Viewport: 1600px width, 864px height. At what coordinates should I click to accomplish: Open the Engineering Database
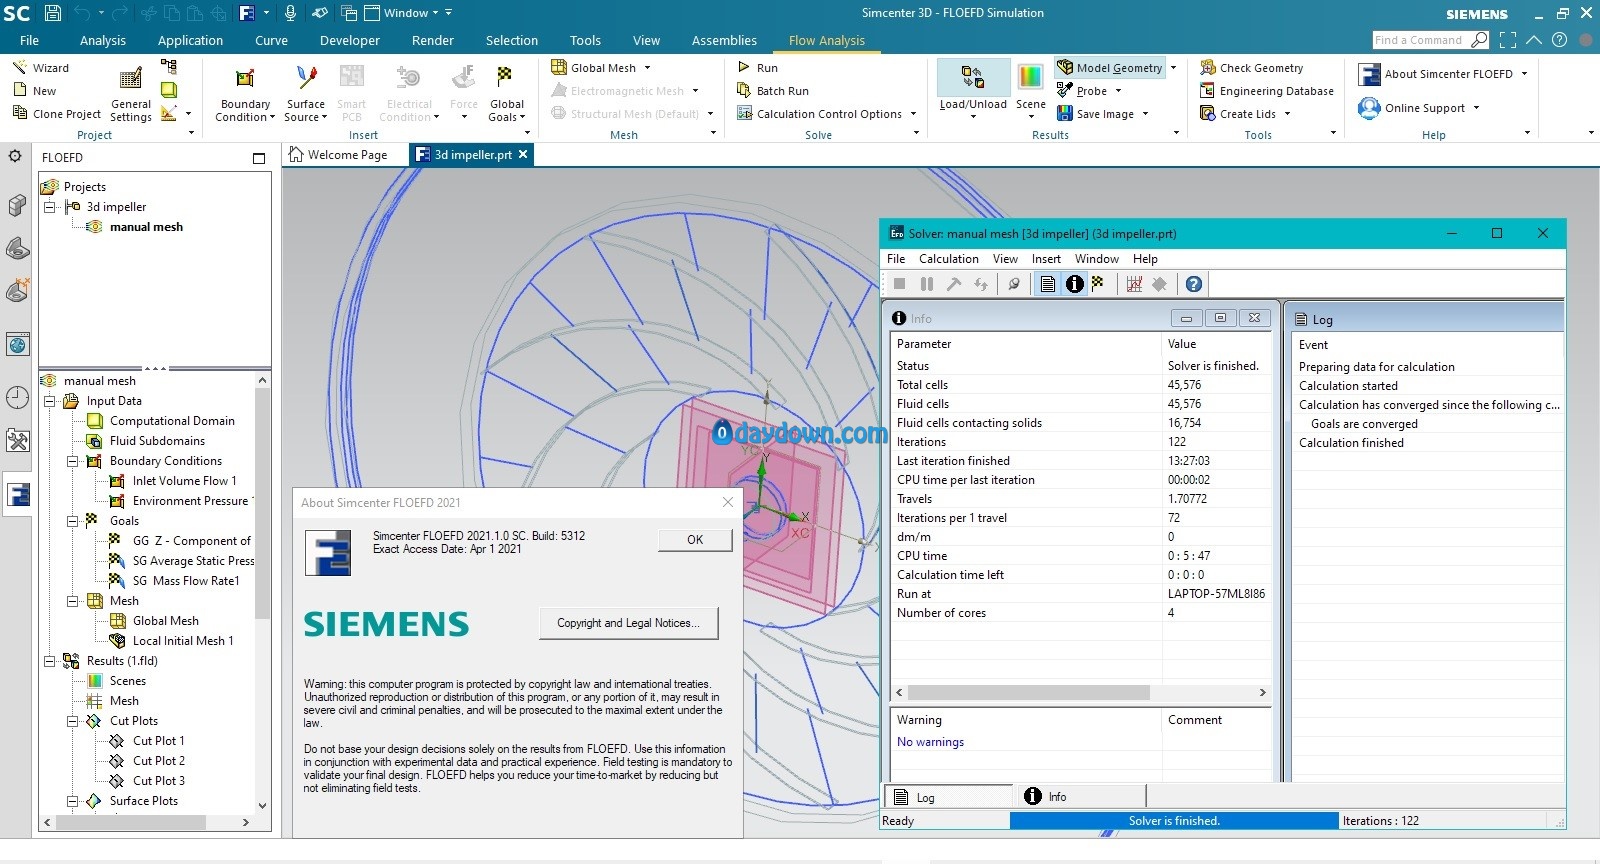1267,91
